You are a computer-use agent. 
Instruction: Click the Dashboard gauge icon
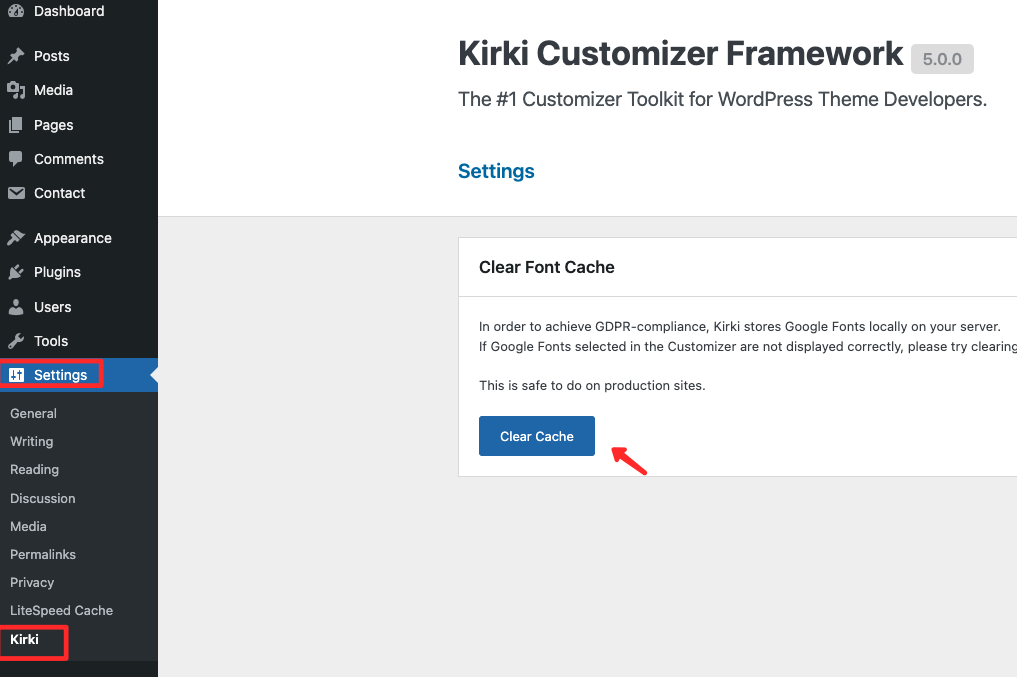[x=16, y=10]
